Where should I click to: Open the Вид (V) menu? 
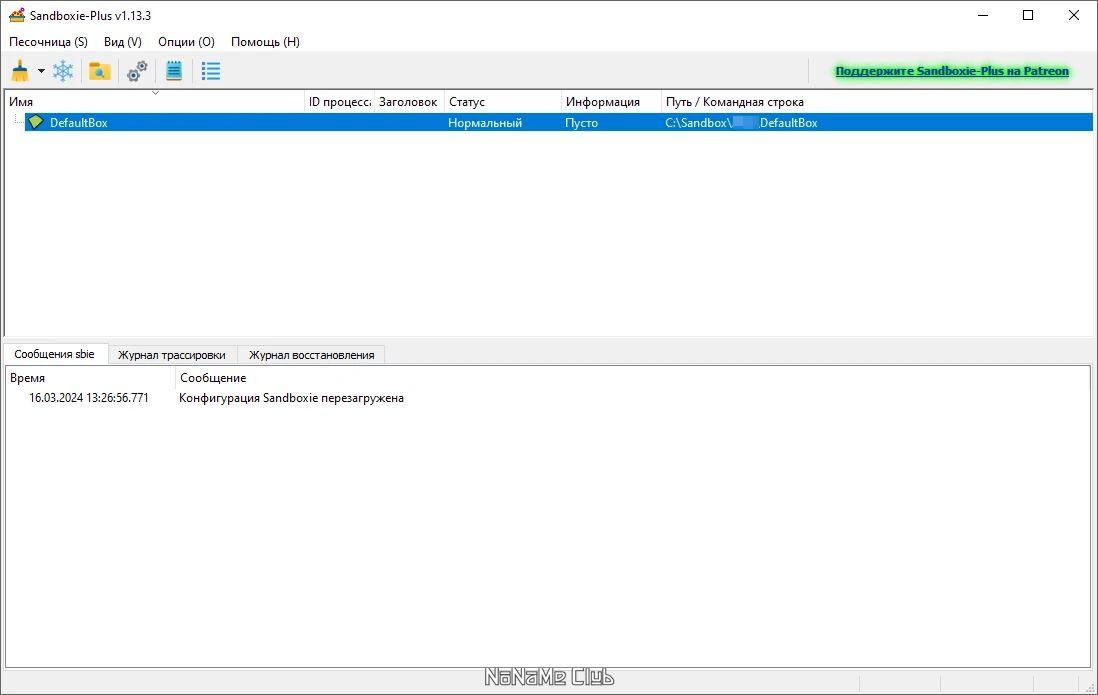point(123,42)
